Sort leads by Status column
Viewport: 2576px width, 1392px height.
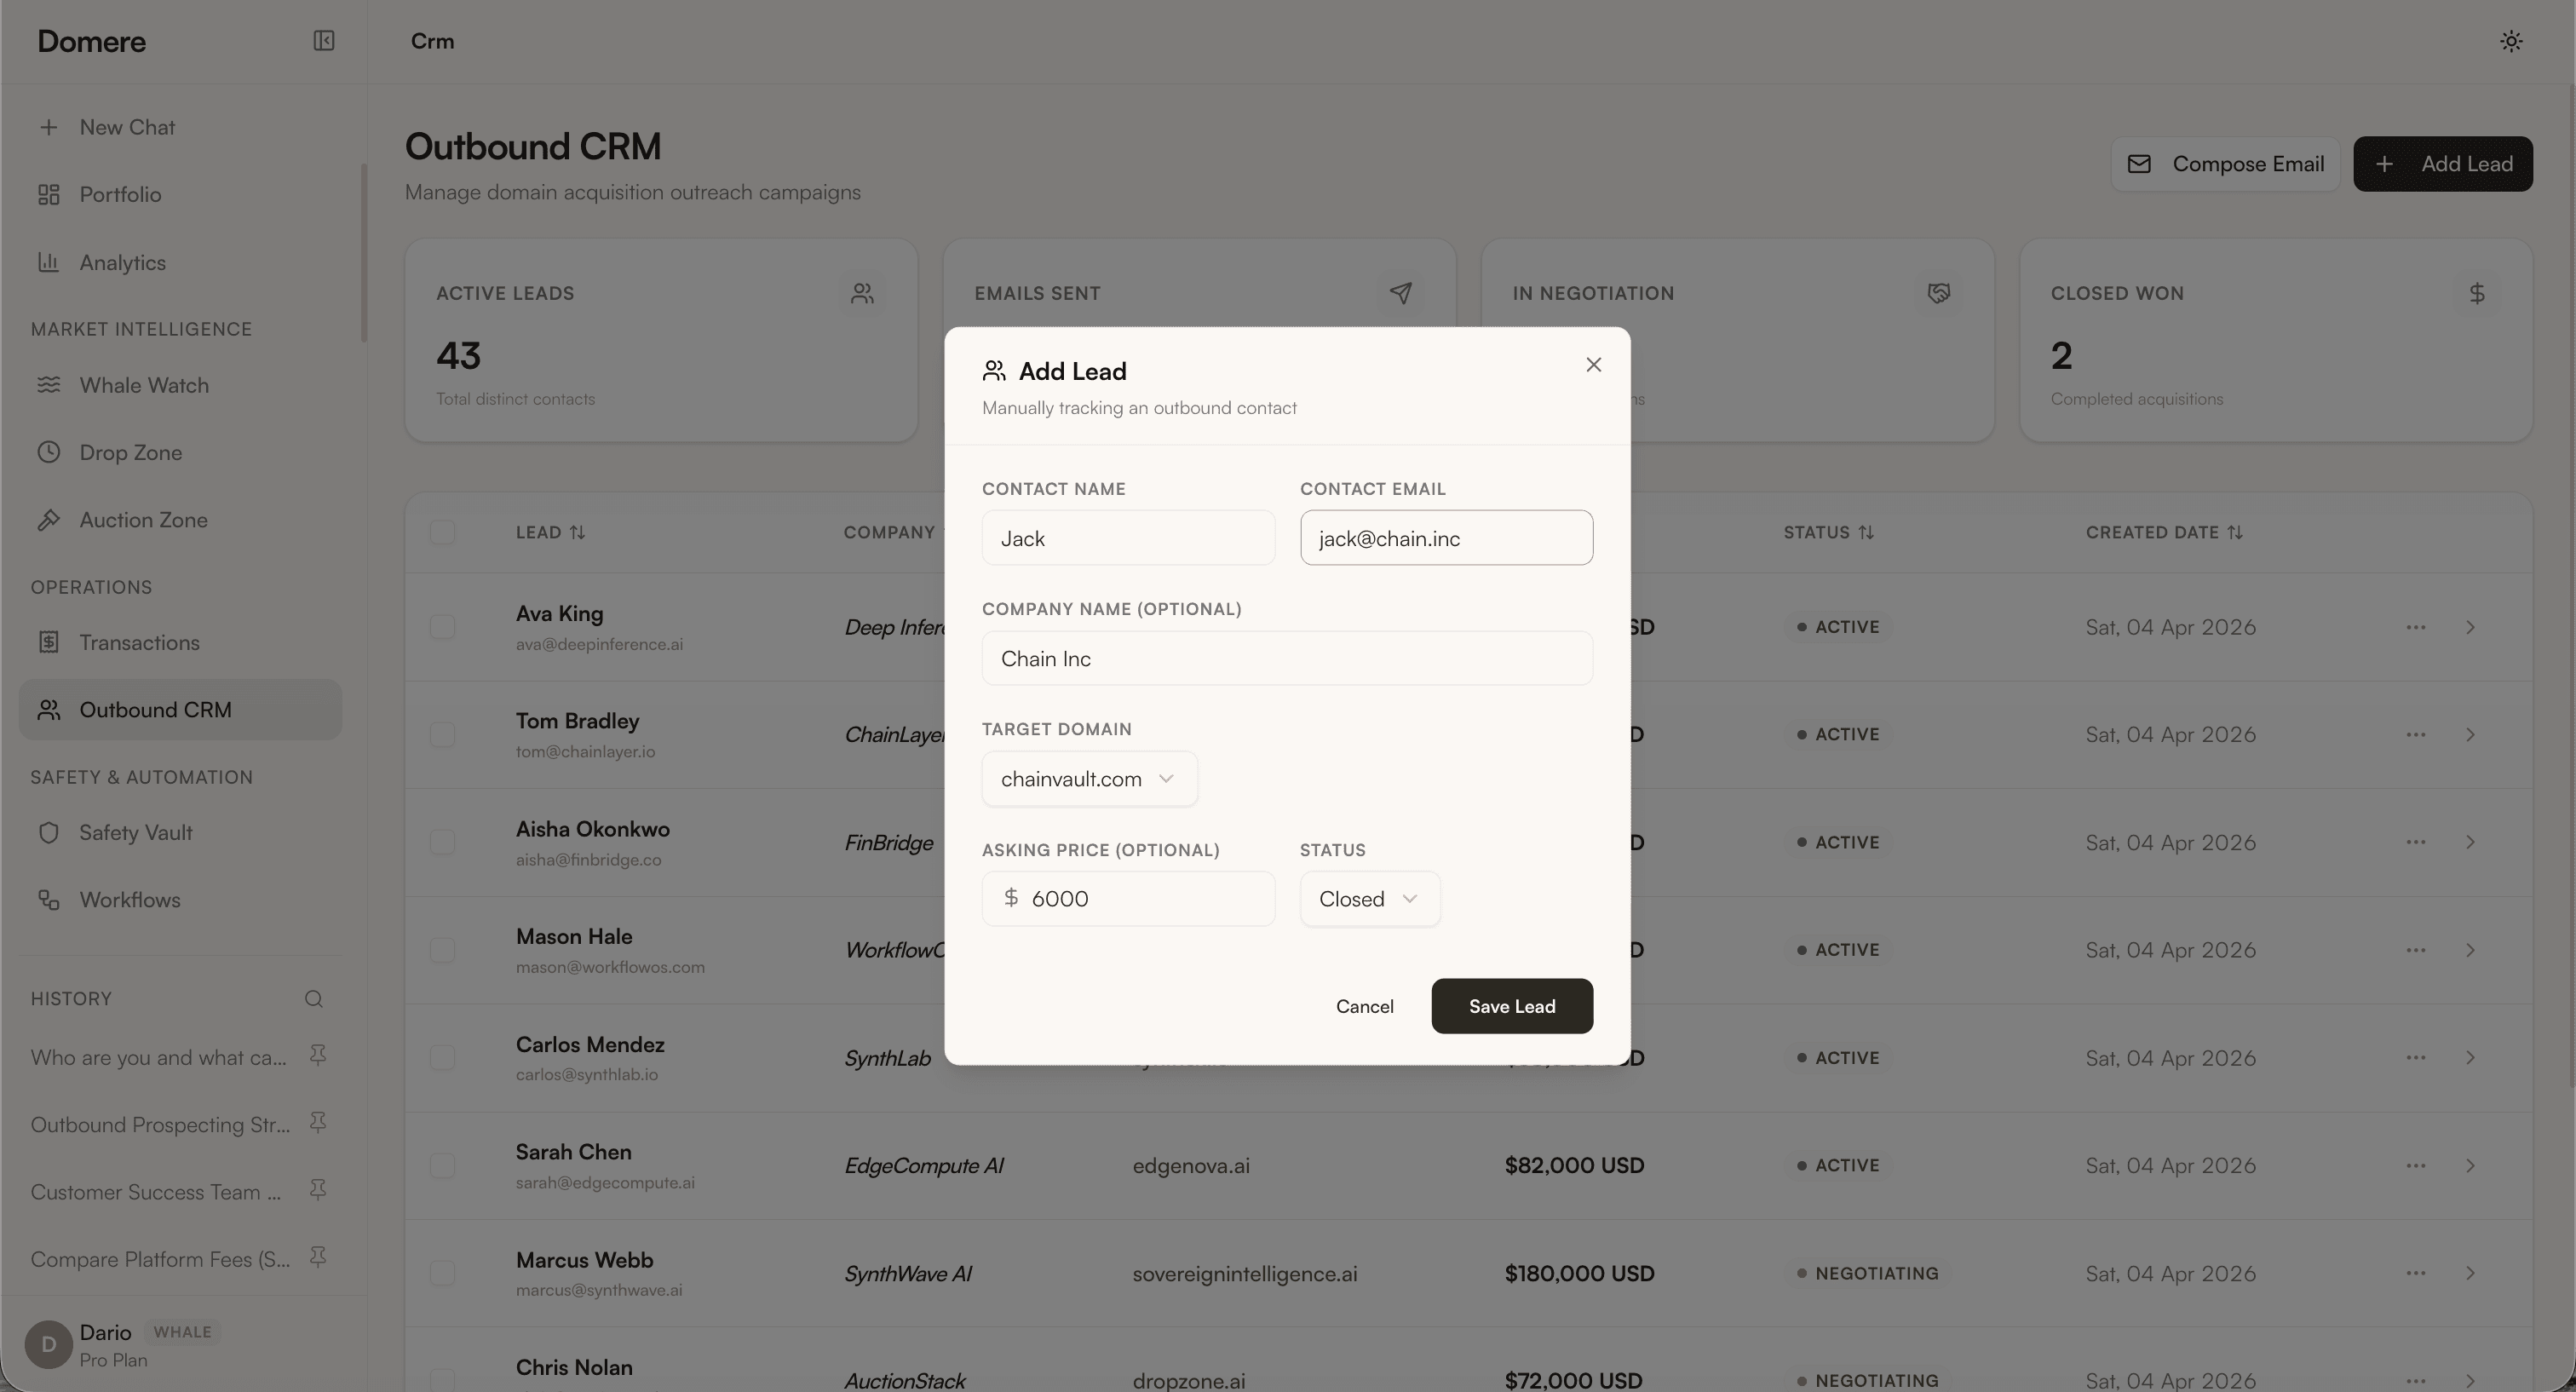coord(1866,532)
